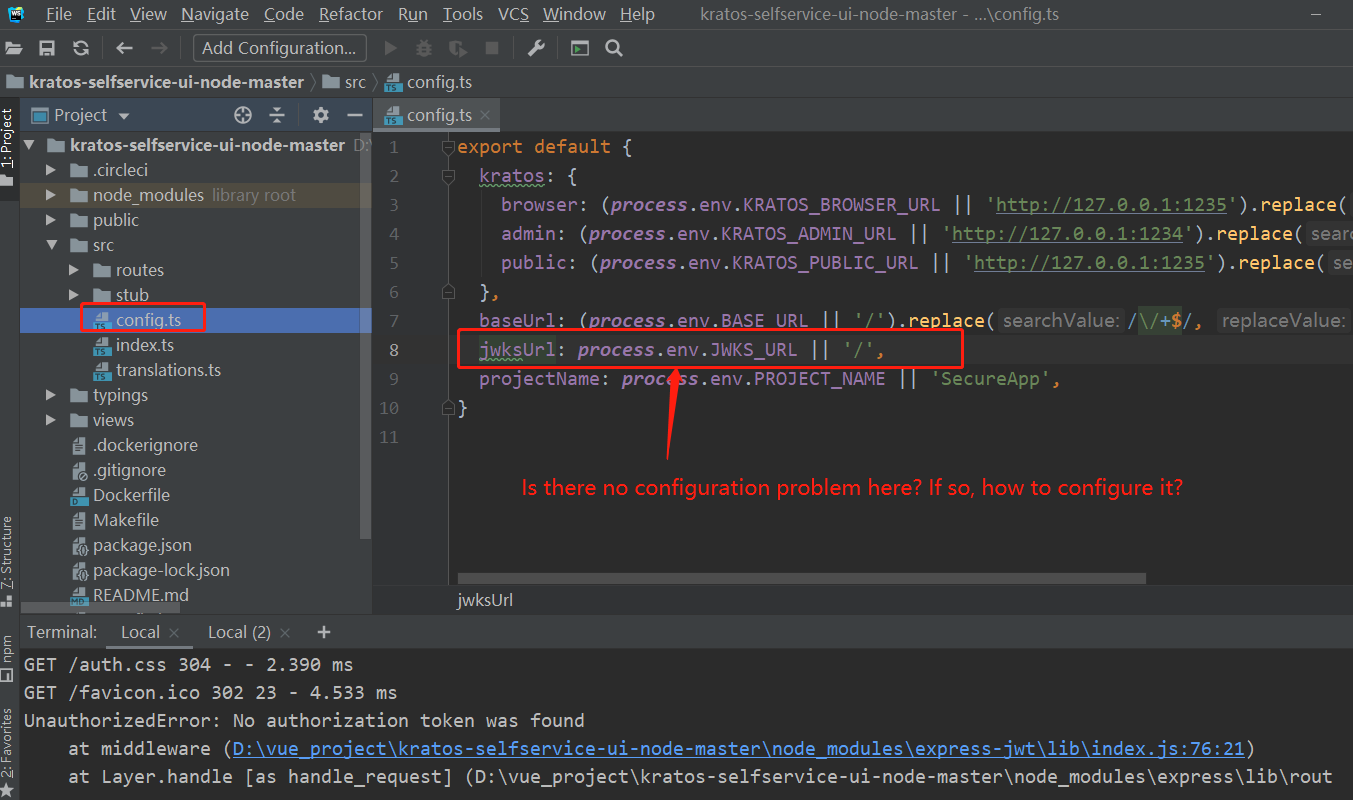Open settings using the wrench toolbar icon
The width and height of the screenshot is (1353, 800).
point(536,47)
